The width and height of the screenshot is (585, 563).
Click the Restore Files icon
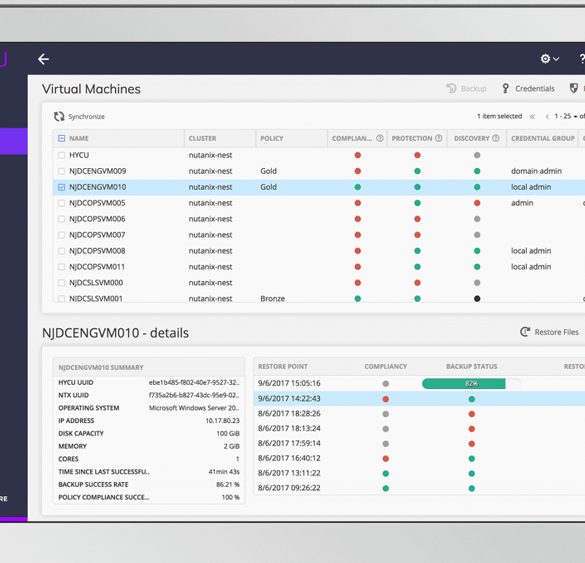point(525,332)
